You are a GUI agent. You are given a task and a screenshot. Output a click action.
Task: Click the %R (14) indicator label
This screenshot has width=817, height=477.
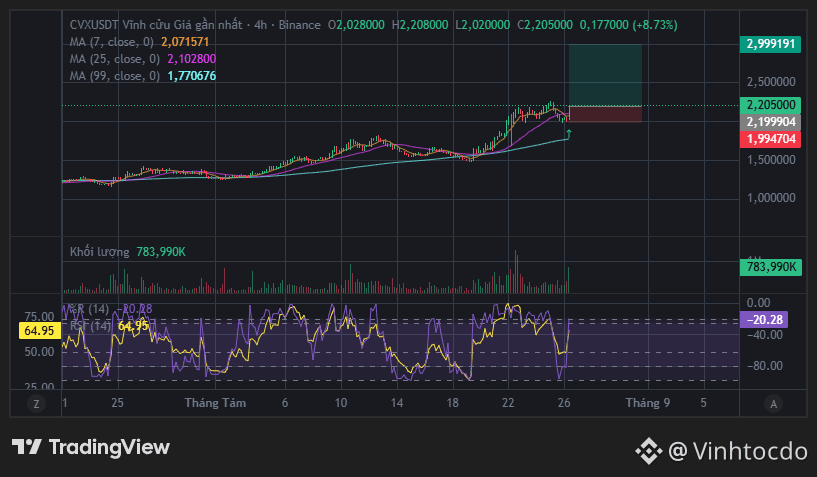coord(89,309)
